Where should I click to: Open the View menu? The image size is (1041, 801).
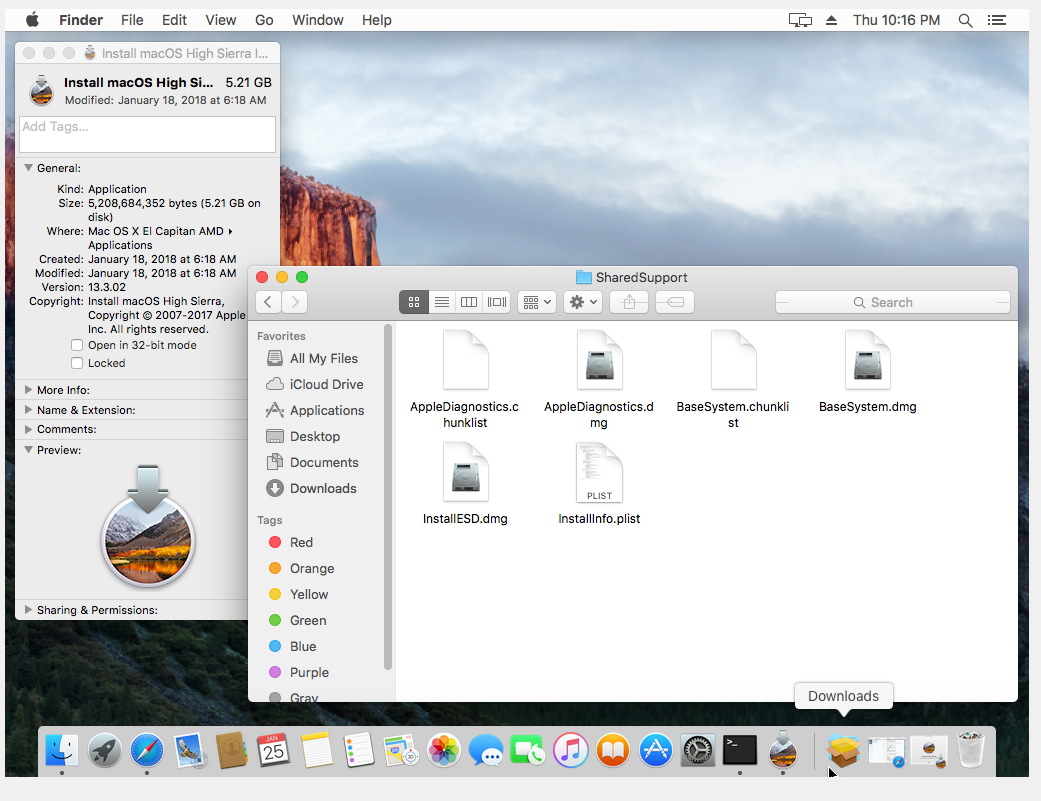coord(221,20)
